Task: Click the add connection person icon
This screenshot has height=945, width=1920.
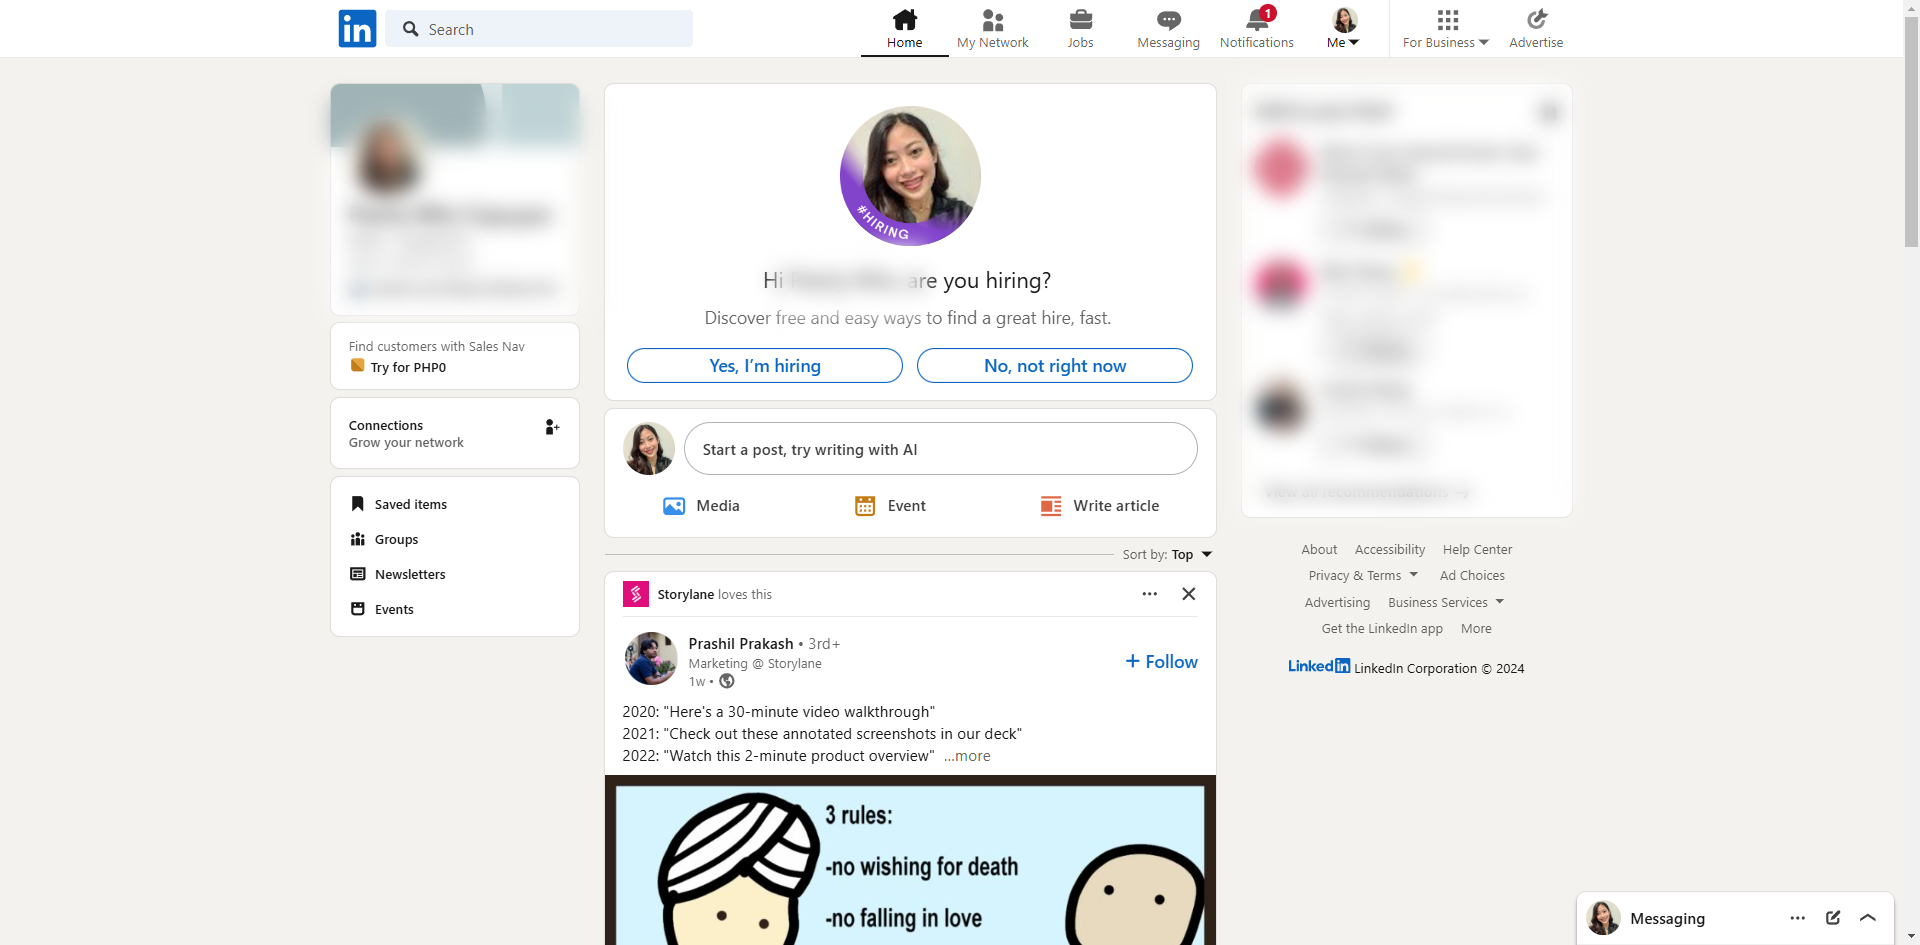Action: click(552, 427)
